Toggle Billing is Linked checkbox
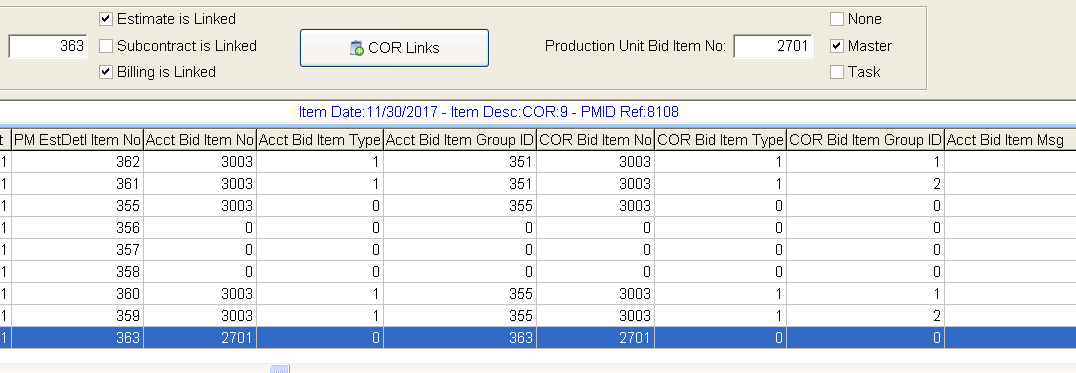This screenshot has height=373, width=1076. pyautogui.click(x=106, y=72)
